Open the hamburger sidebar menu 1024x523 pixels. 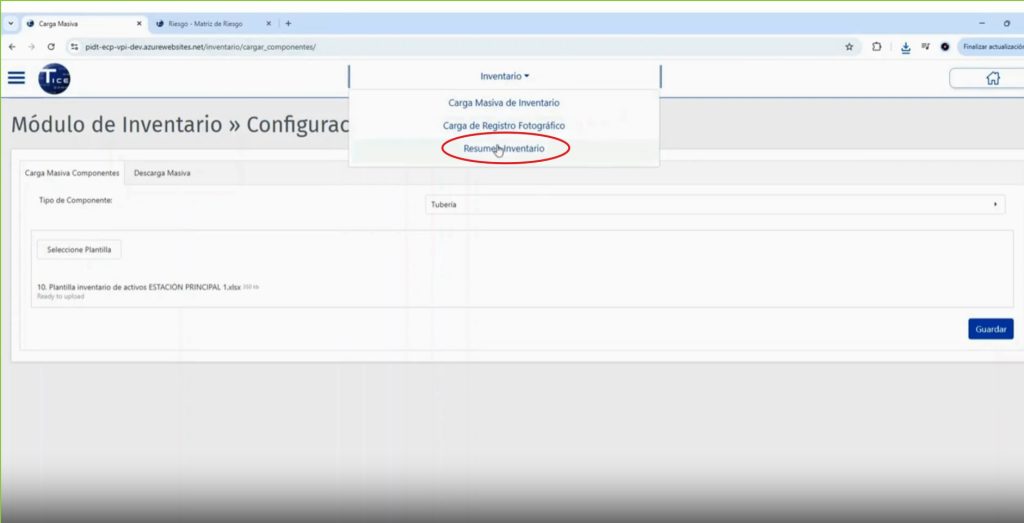16,78
